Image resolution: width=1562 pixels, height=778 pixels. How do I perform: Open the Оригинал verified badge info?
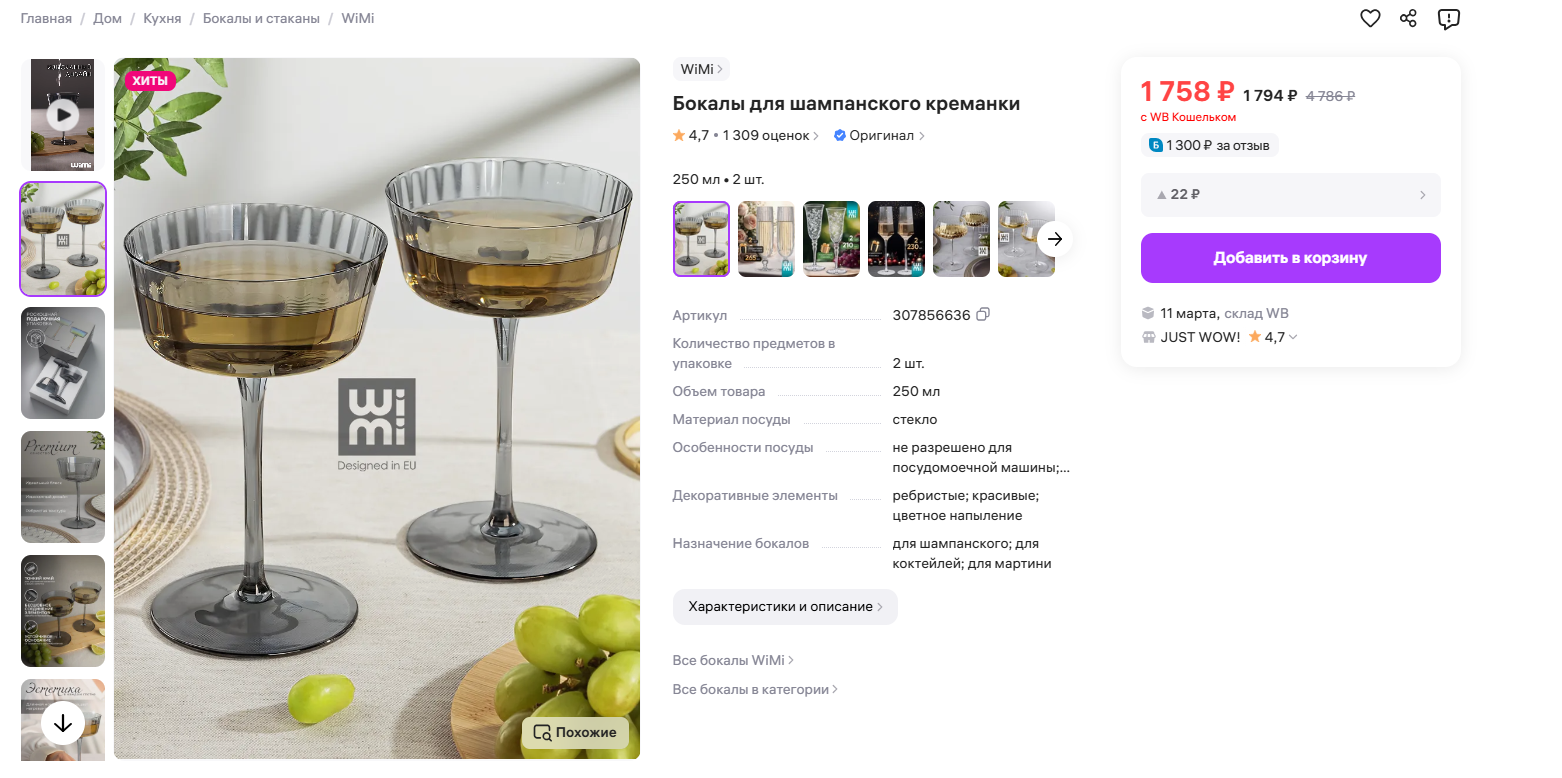pyautogui.click(x=879, y=136)
